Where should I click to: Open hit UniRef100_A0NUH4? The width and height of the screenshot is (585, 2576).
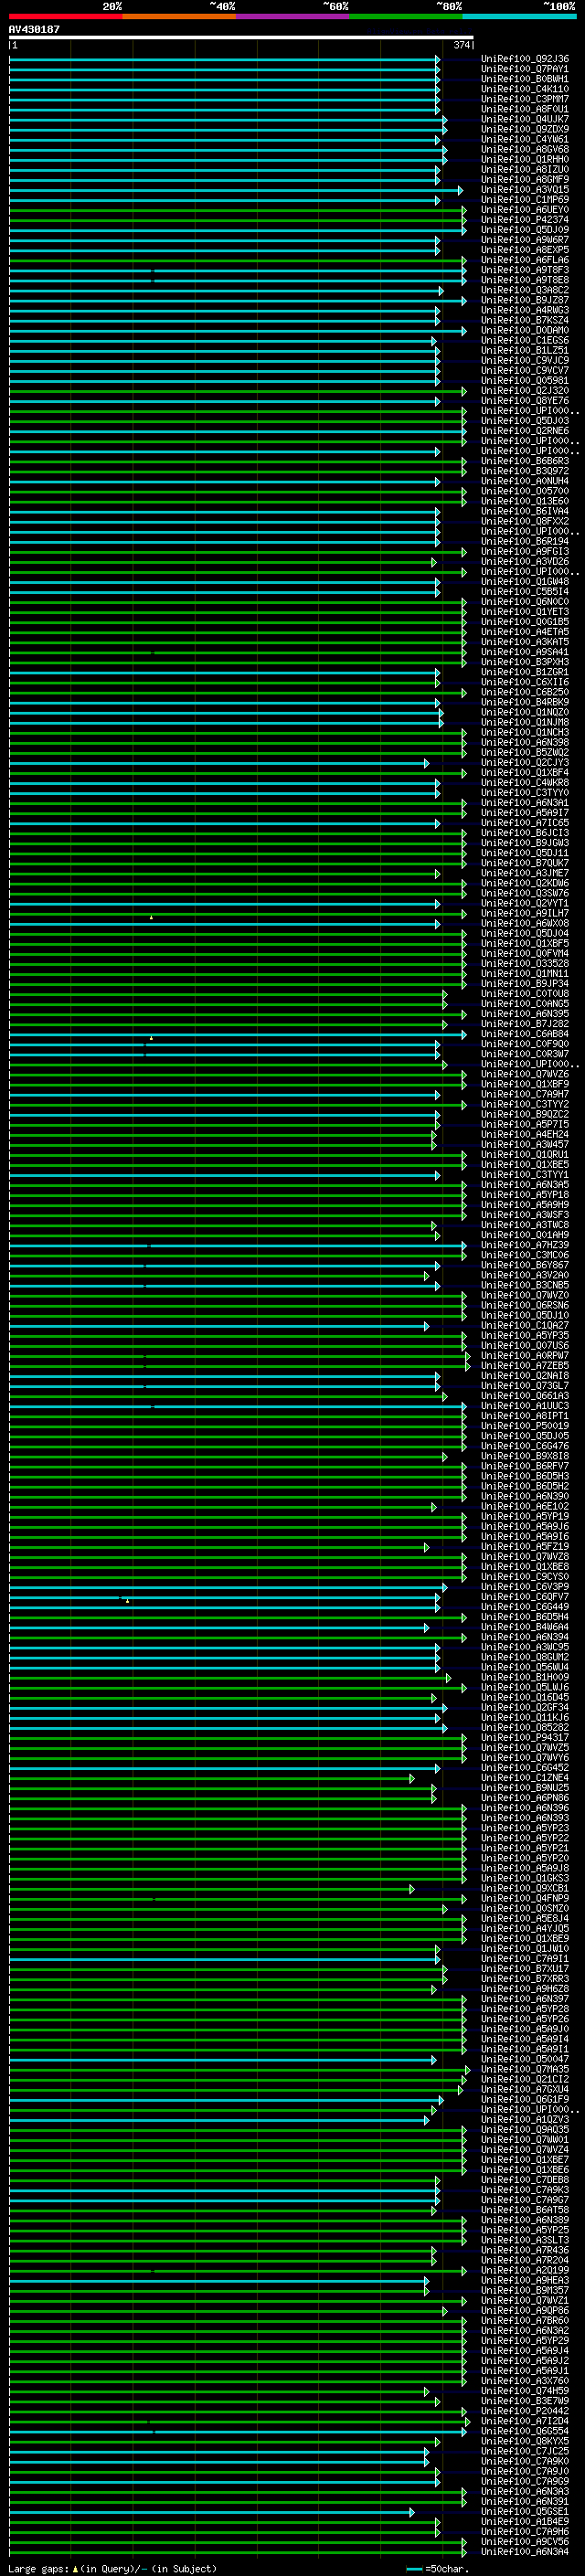tap(525, 481)
